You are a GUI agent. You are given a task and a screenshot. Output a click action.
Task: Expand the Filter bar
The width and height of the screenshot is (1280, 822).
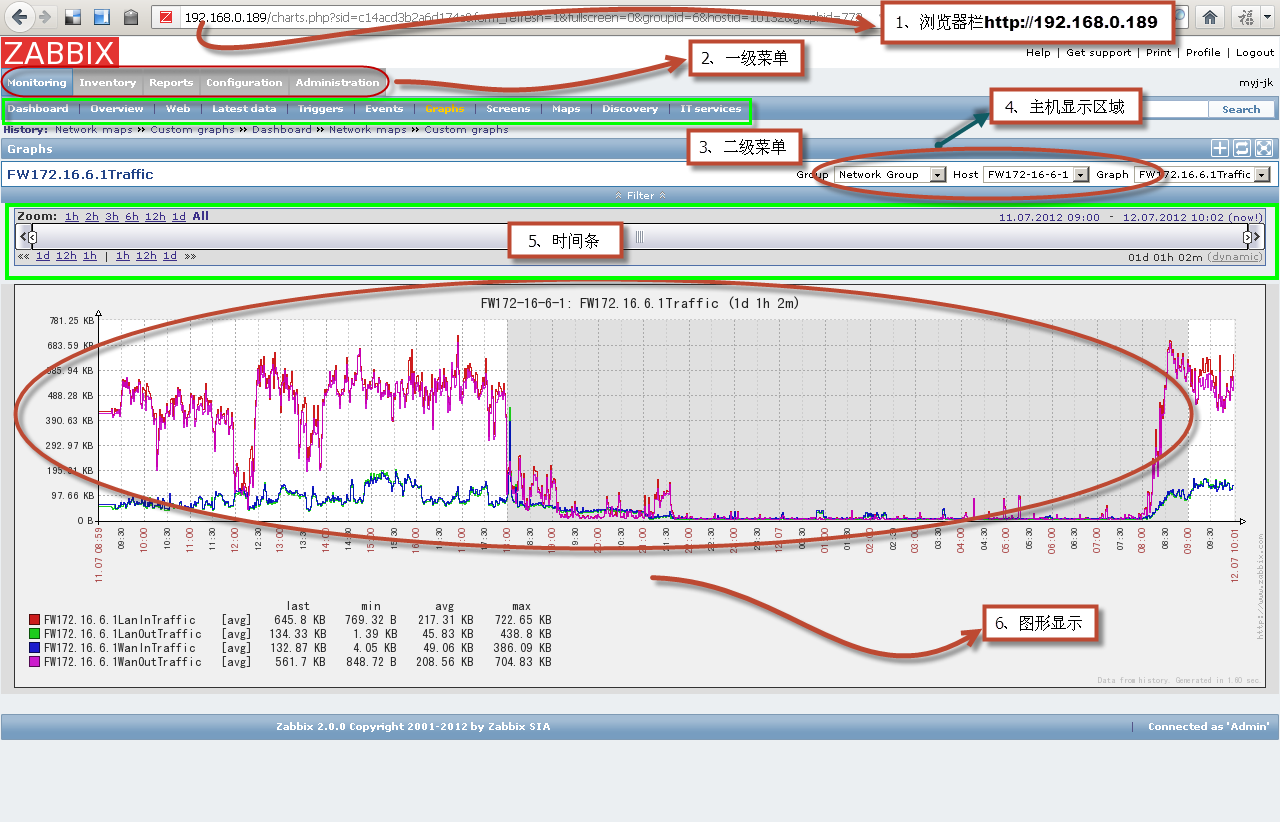pyautogui.click(x=640, y=196)
